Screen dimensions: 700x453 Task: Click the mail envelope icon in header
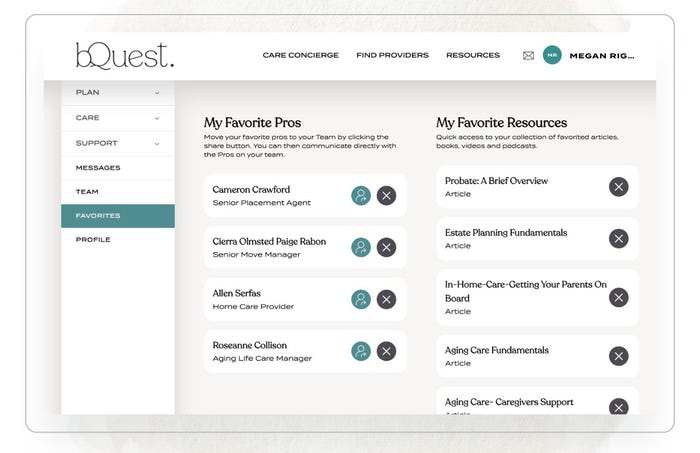click(x=528, y=56)
